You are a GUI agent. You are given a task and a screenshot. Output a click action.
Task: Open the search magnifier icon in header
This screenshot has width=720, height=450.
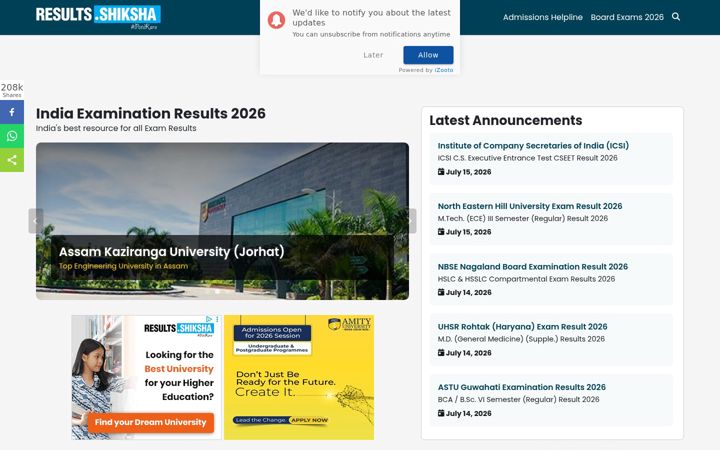point(676,17)
